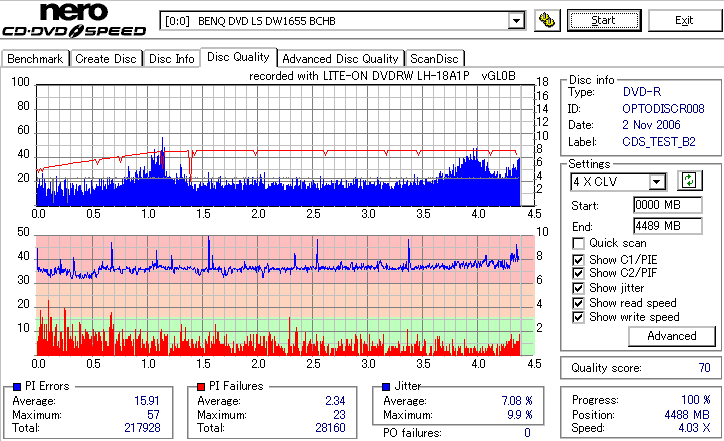Uncheck Show C1/PIE option
Image resolution: width=724 pixels, height=441 pixels.
[x=578, y=260]
